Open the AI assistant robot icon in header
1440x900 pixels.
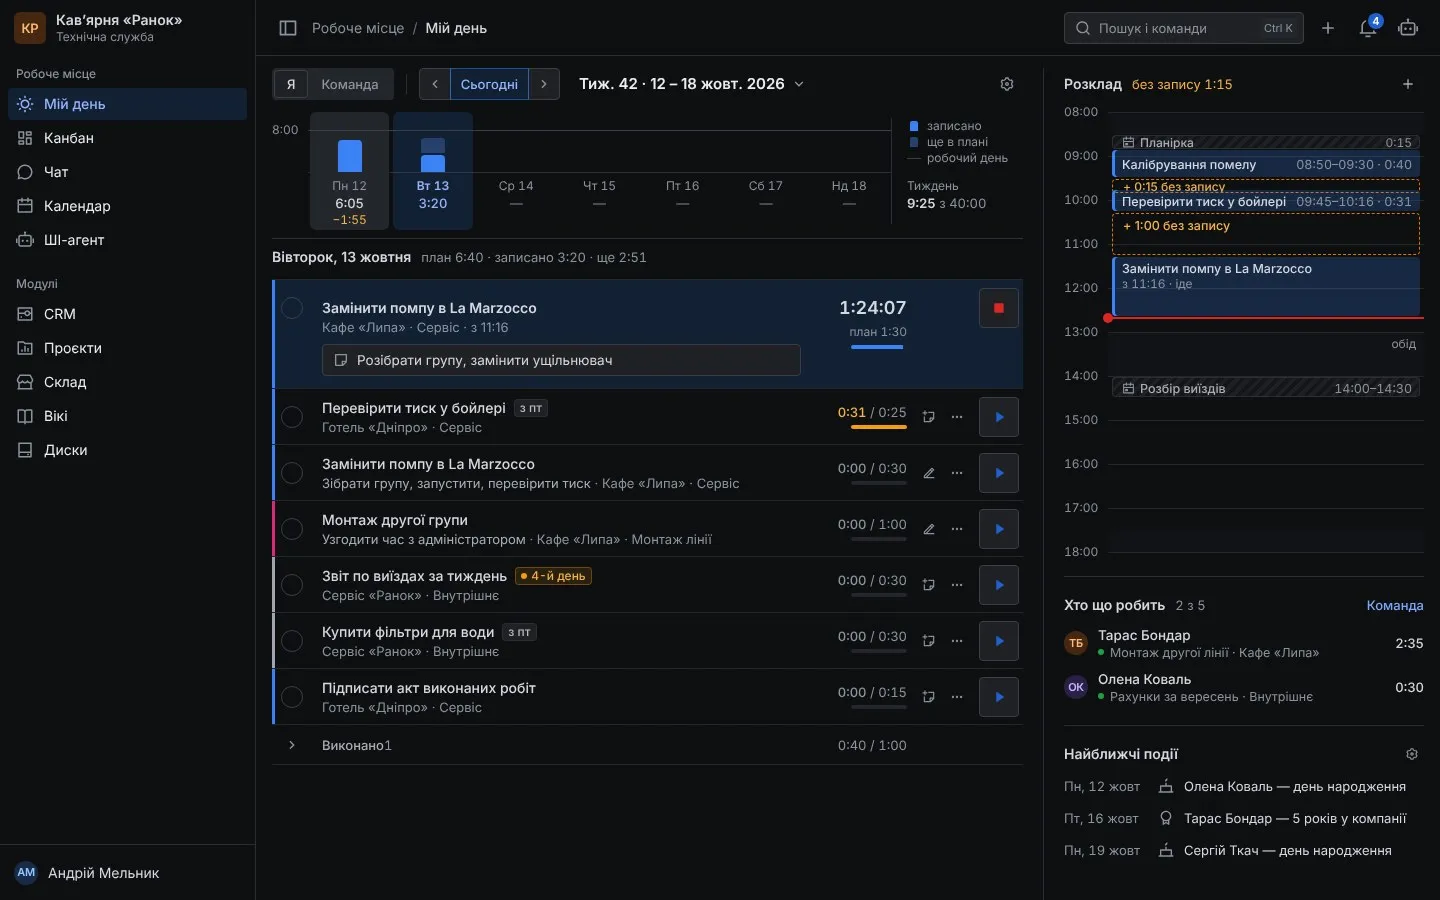1408,28
